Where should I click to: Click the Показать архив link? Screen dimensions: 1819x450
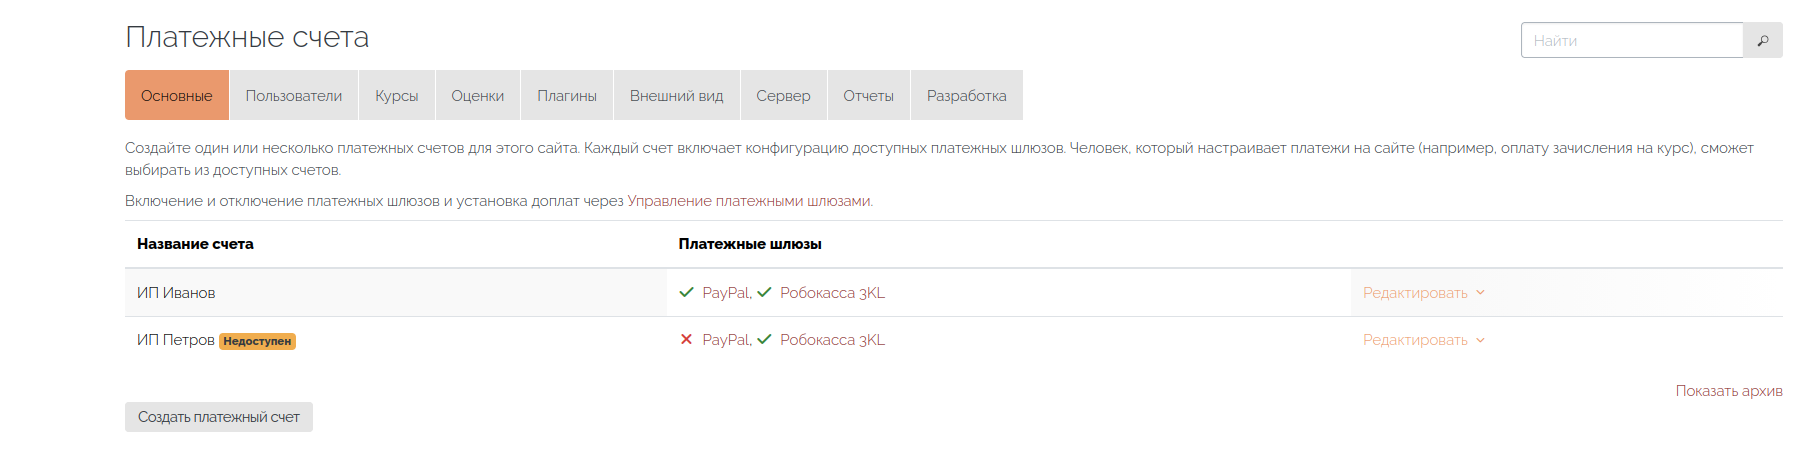(1728, 391)
